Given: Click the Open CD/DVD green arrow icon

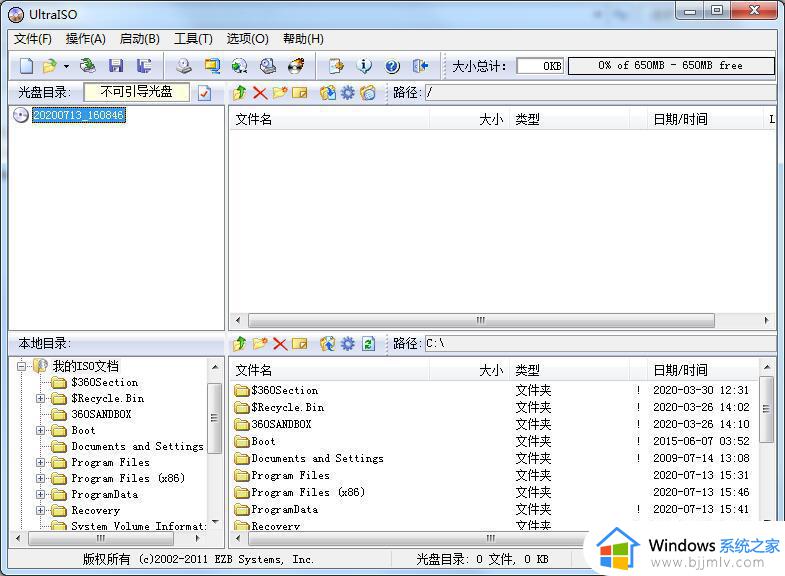Looking at the screenshot, I should click(x=88, y=66).
